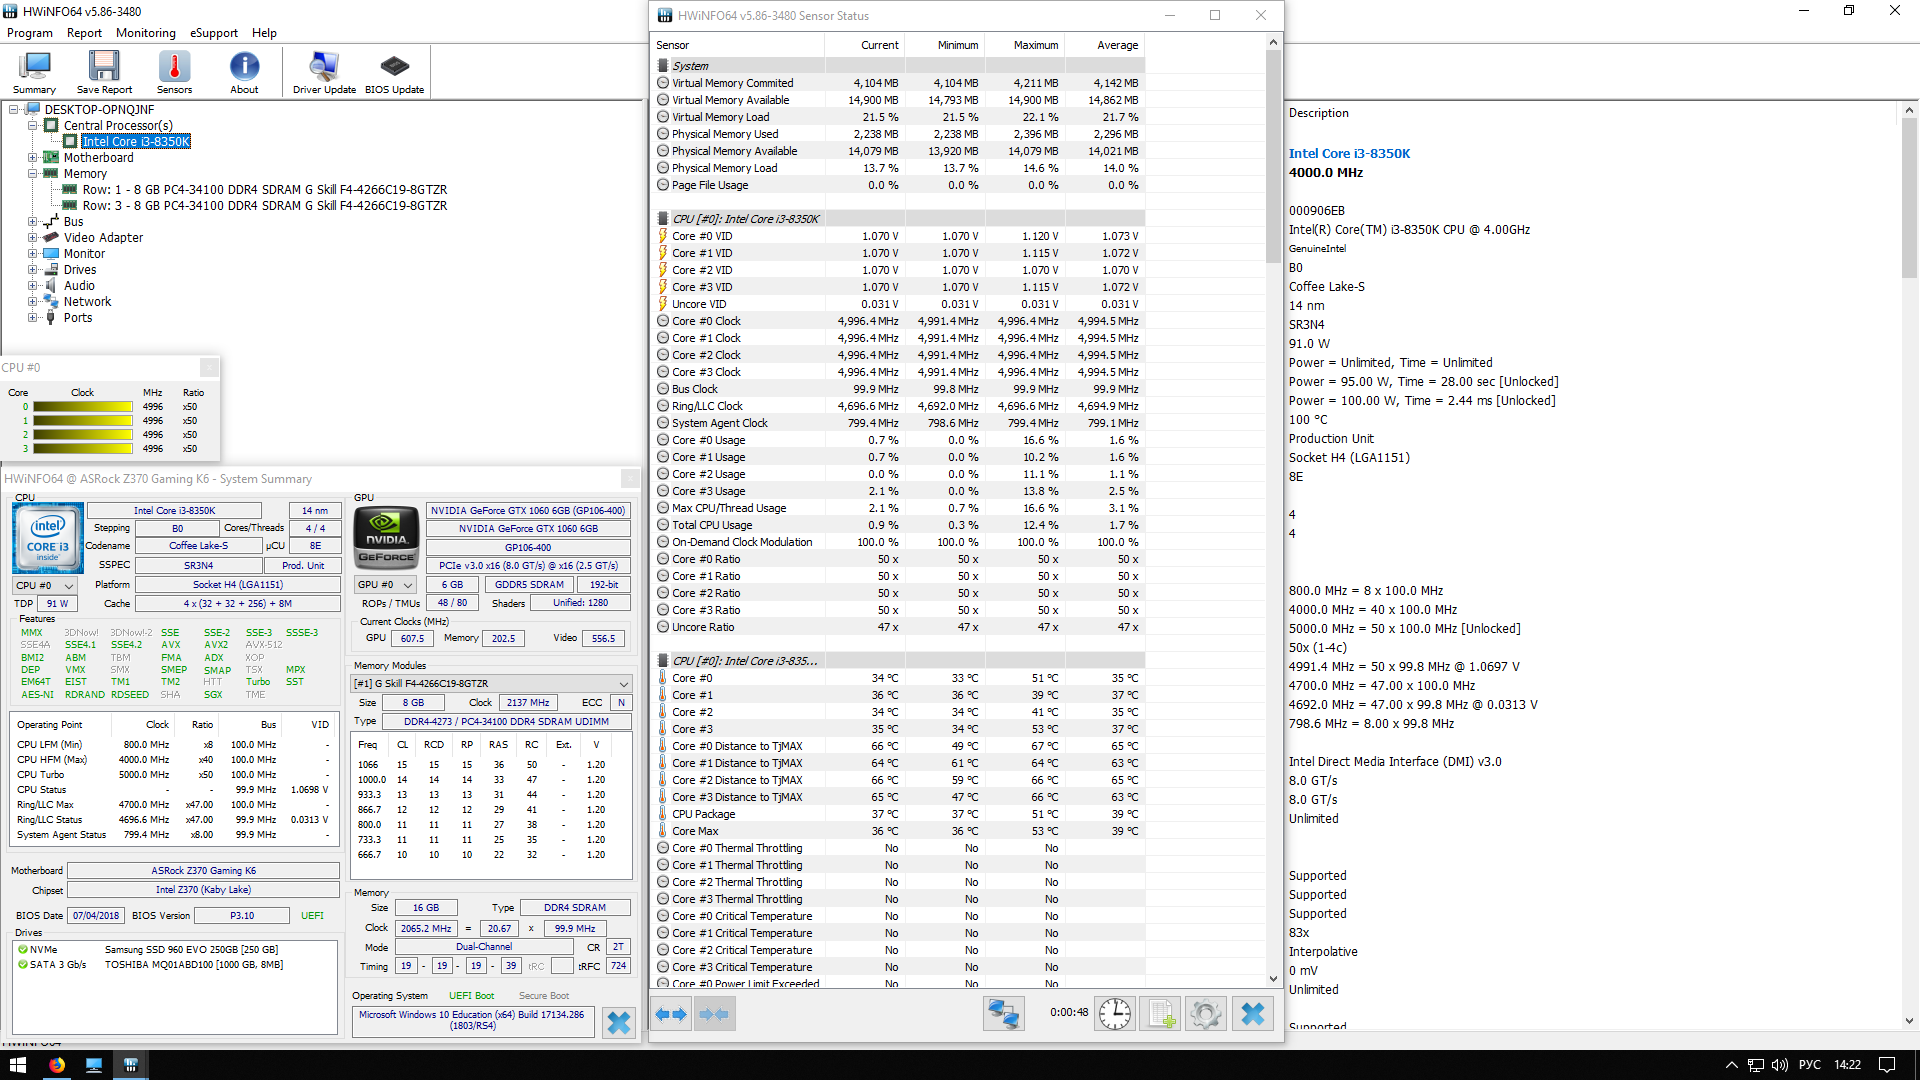This screenshot has width=1920, height=1080.
Task: Expand sensor columns with outward arrows
Action: point(671,1014)
